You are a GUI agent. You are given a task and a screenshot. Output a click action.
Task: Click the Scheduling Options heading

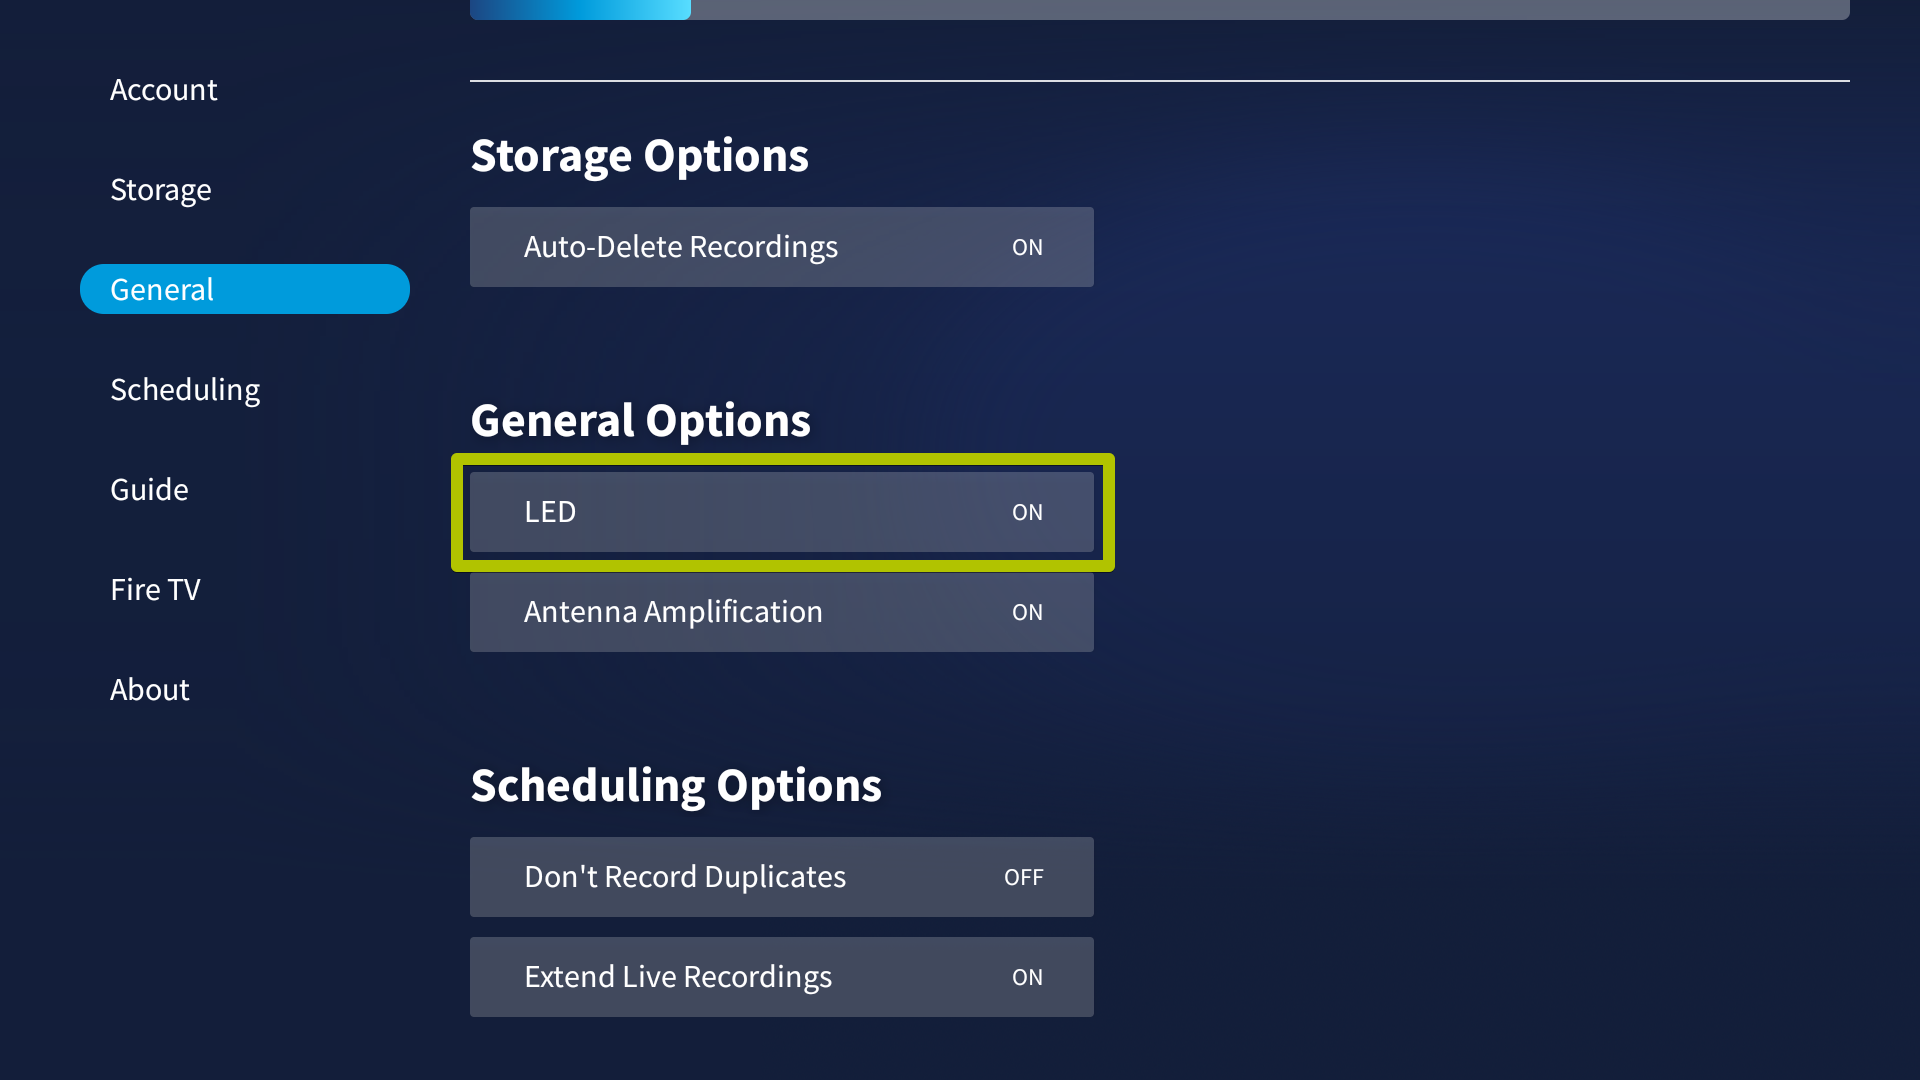tap(676, 785)
